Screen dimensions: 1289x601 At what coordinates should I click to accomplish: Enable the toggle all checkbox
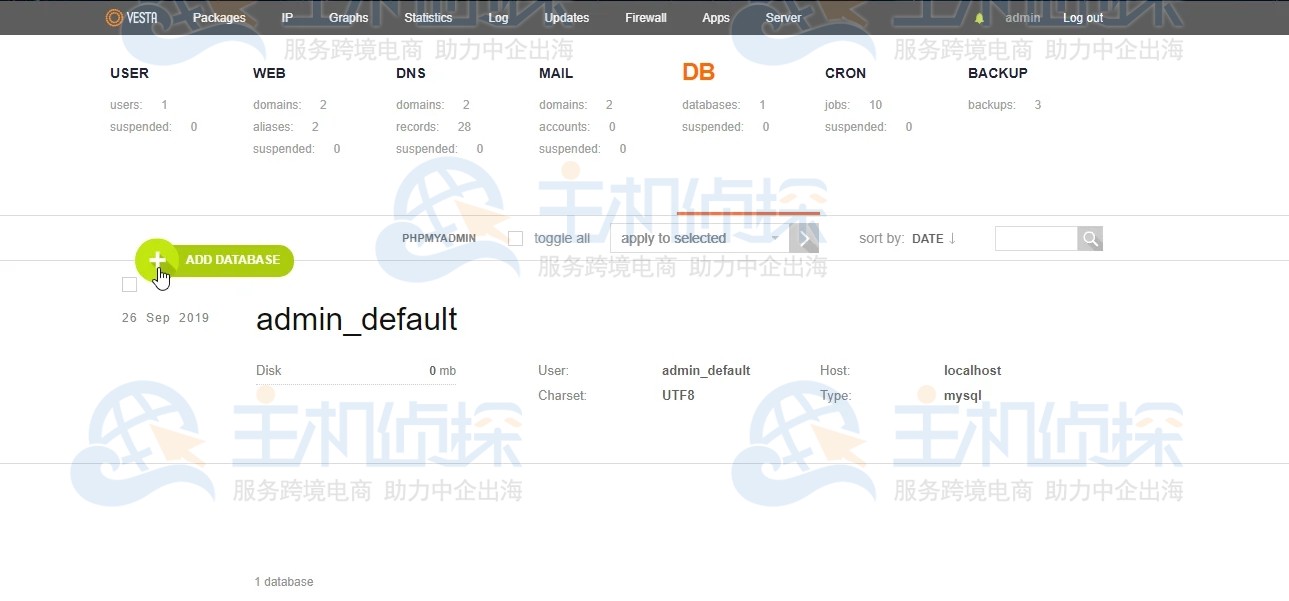(515, 238)
